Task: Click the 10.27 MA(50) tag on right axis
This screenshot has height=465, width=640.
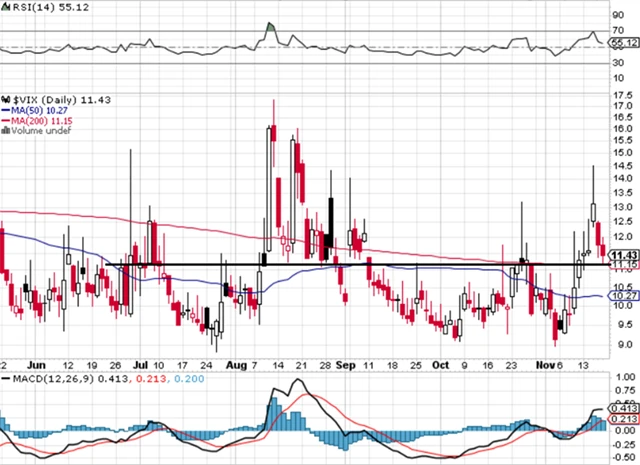Action: (x=623, y=297)
